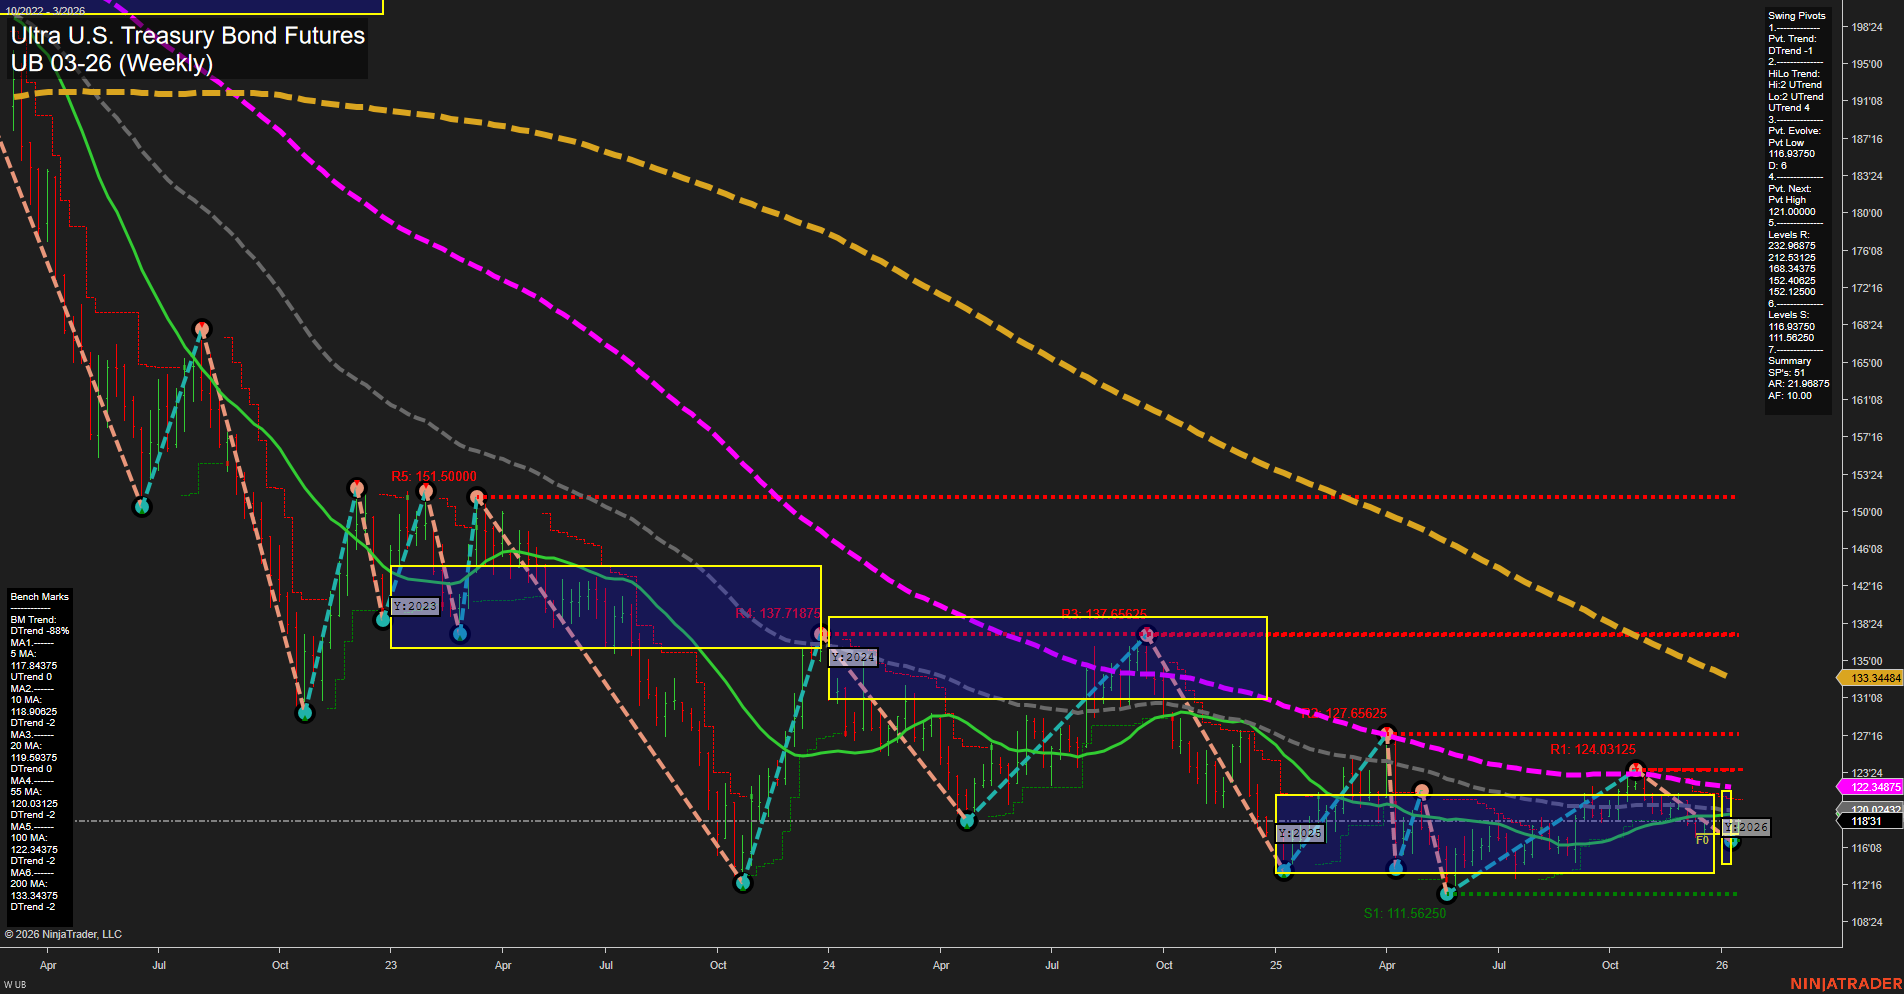Image resolution: width=1904 pixels, height=994 pixels.
Task: Select the Y:2024 year marker label
Action: [851, 657]
